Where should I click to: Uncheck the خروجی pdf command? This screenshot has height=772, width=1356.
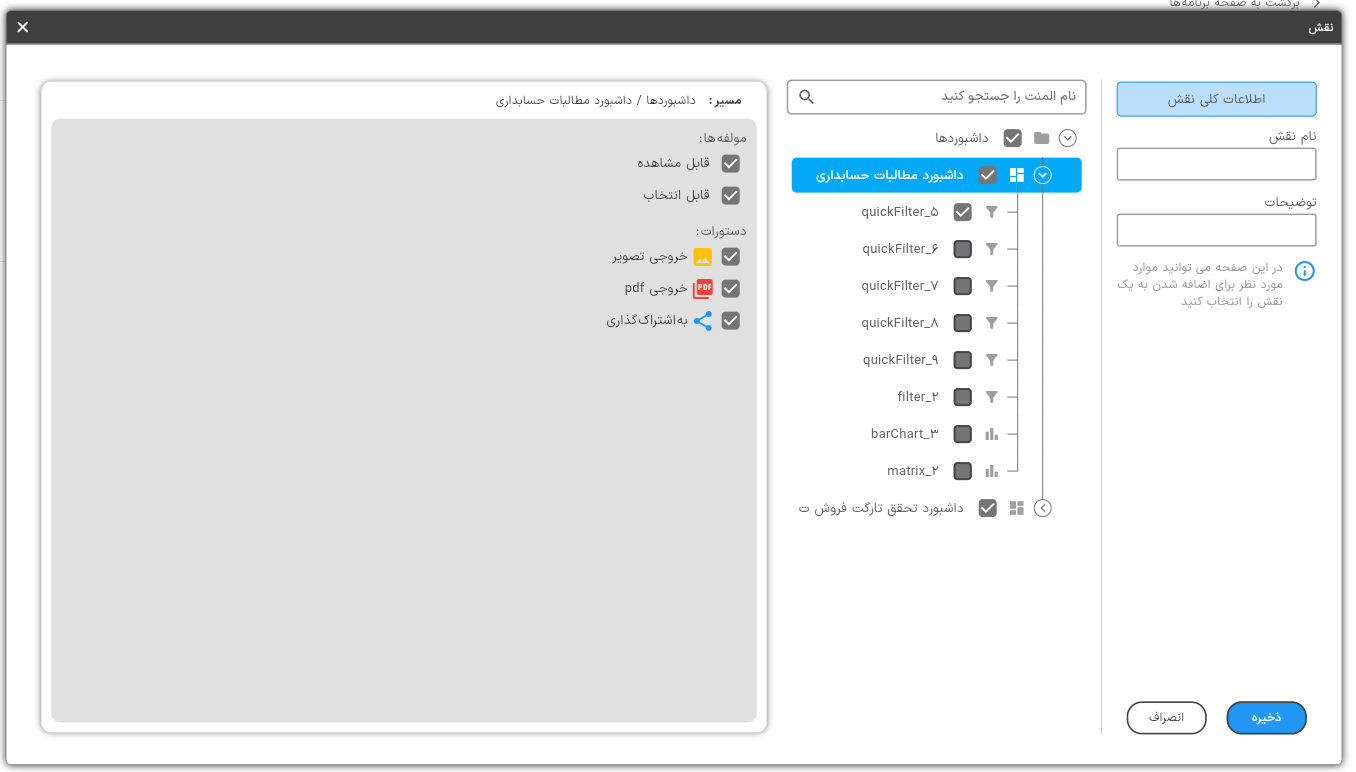point(731,289)
